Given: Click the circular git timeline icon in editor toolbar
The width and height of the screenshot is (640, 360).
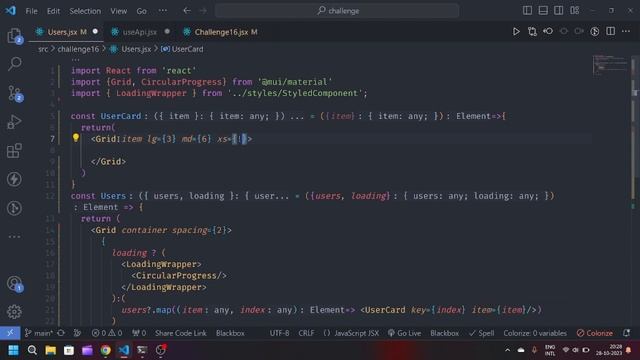Looking at the screenshot, I should (595, 31).
